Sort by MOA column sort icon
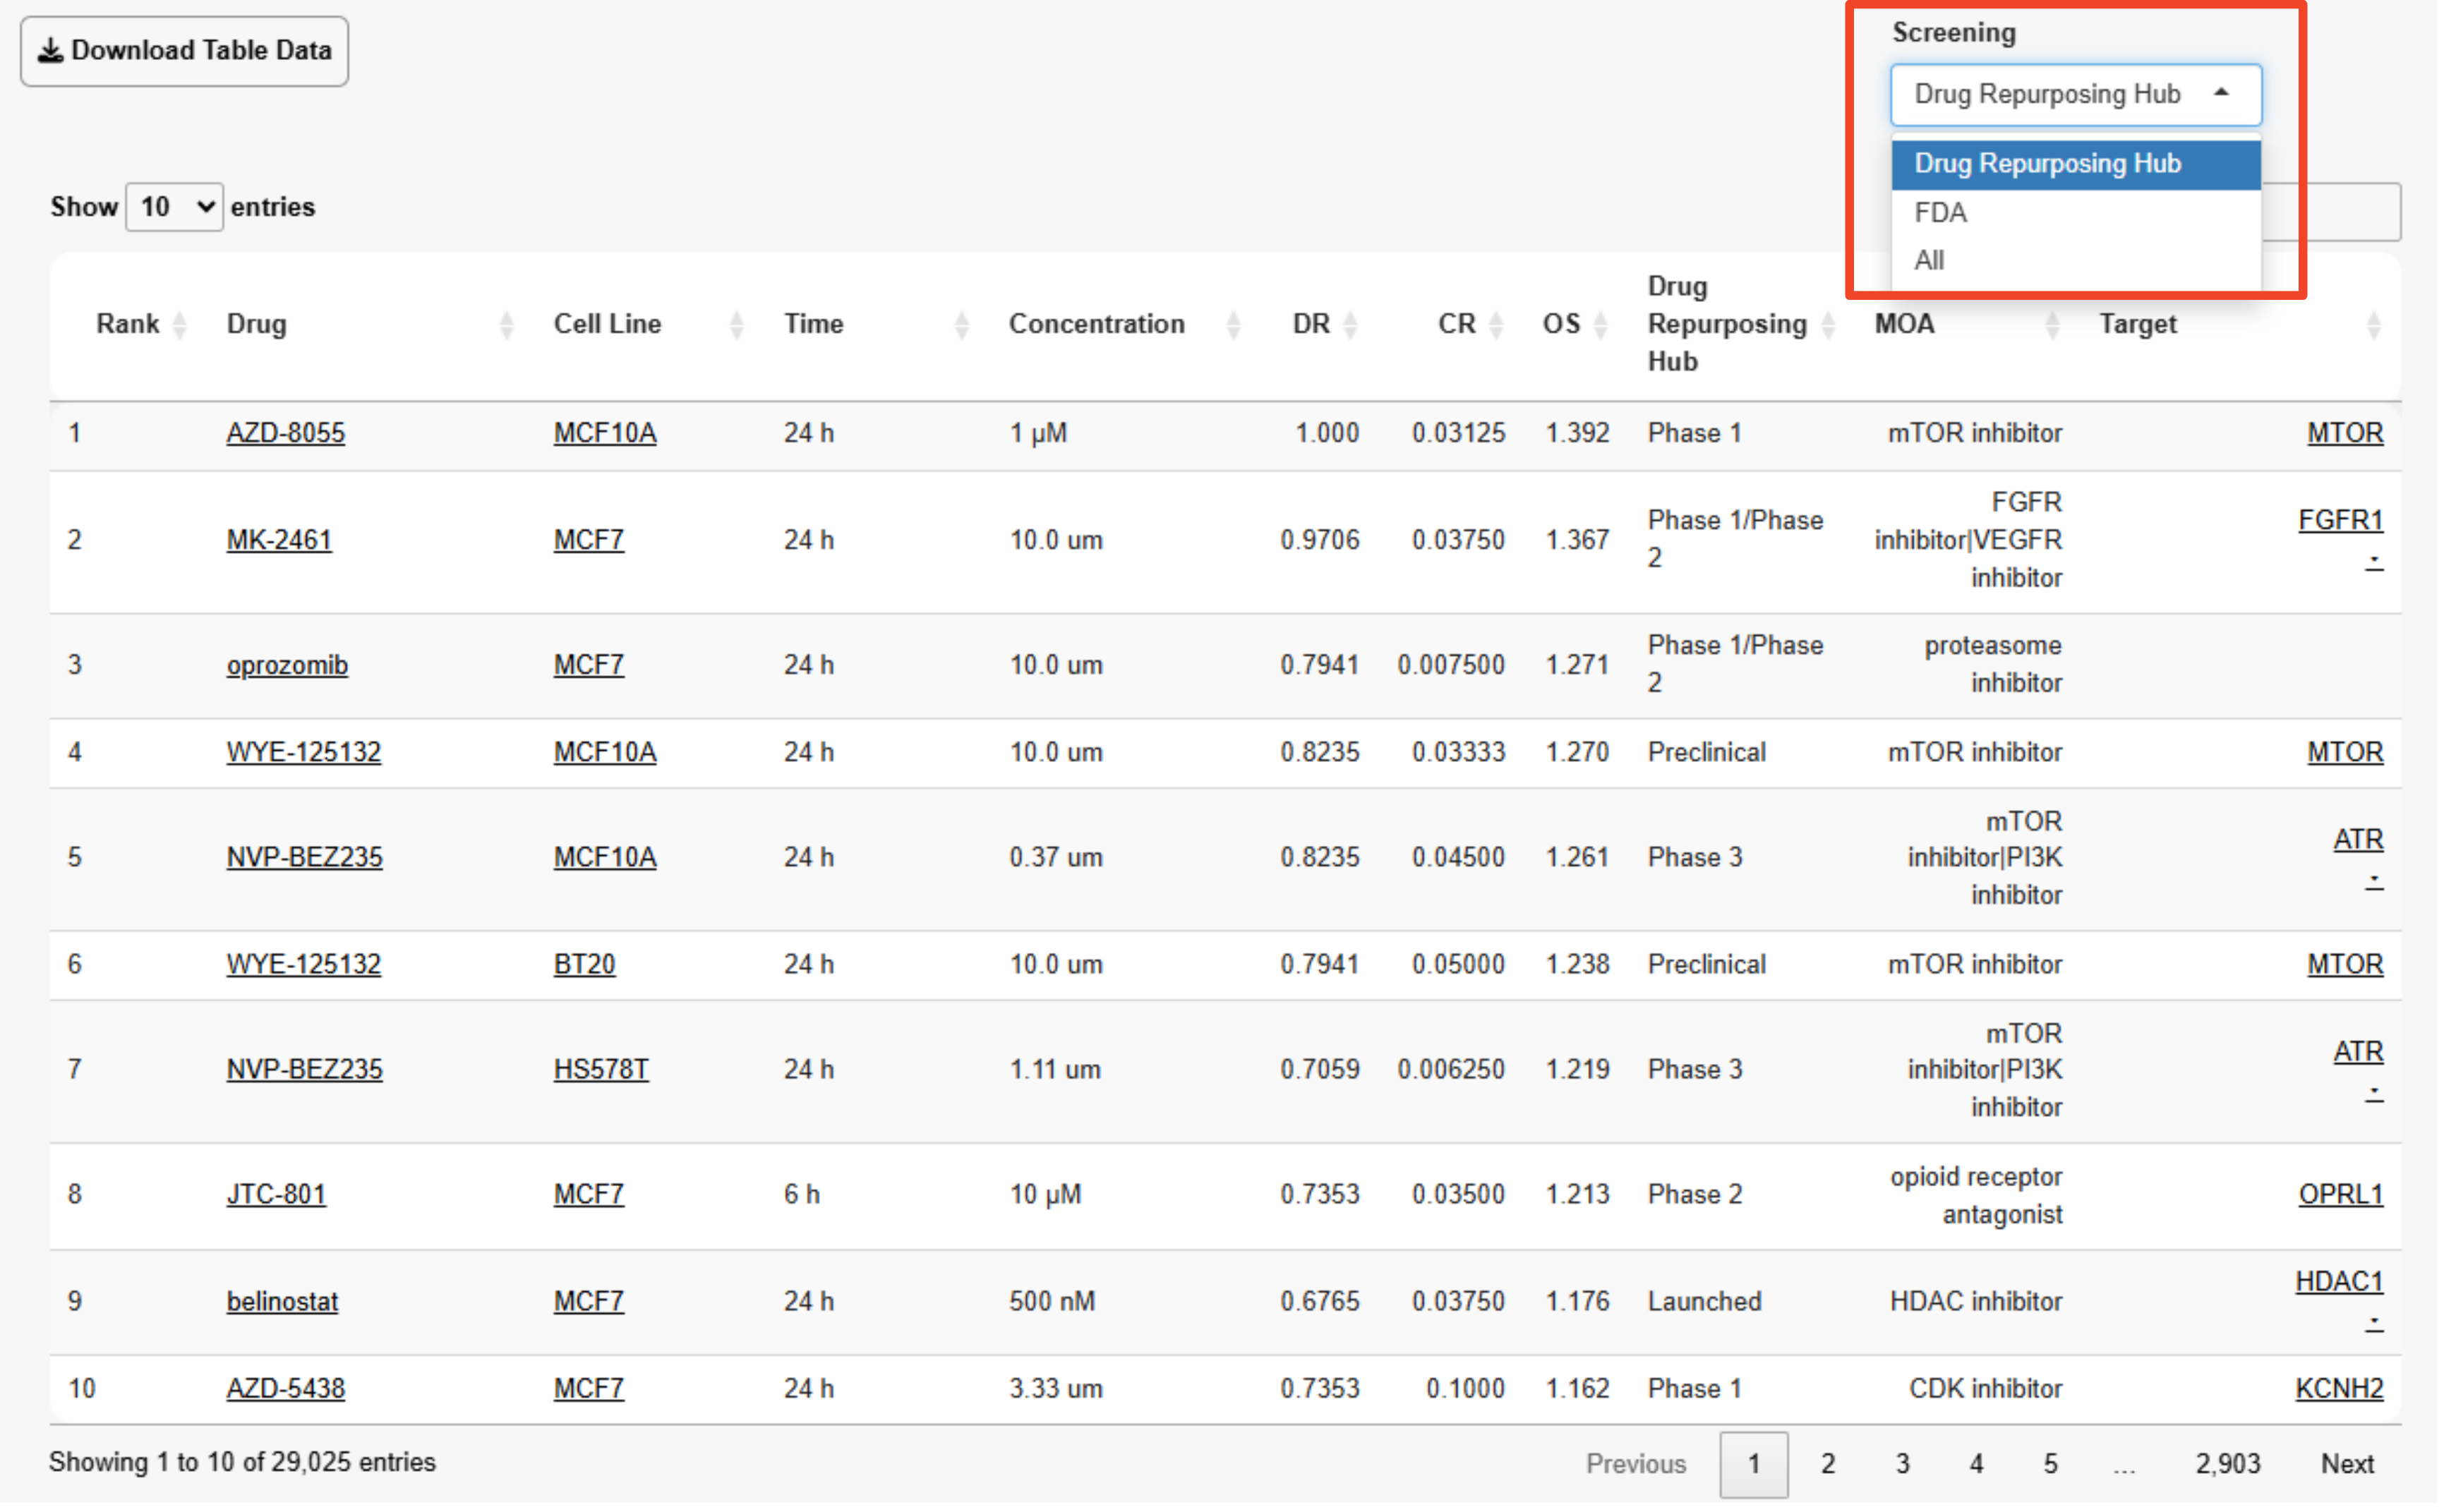The height and width of the screenshot is (1512, 2444). pyautogui.click(x=2052, y=325)
